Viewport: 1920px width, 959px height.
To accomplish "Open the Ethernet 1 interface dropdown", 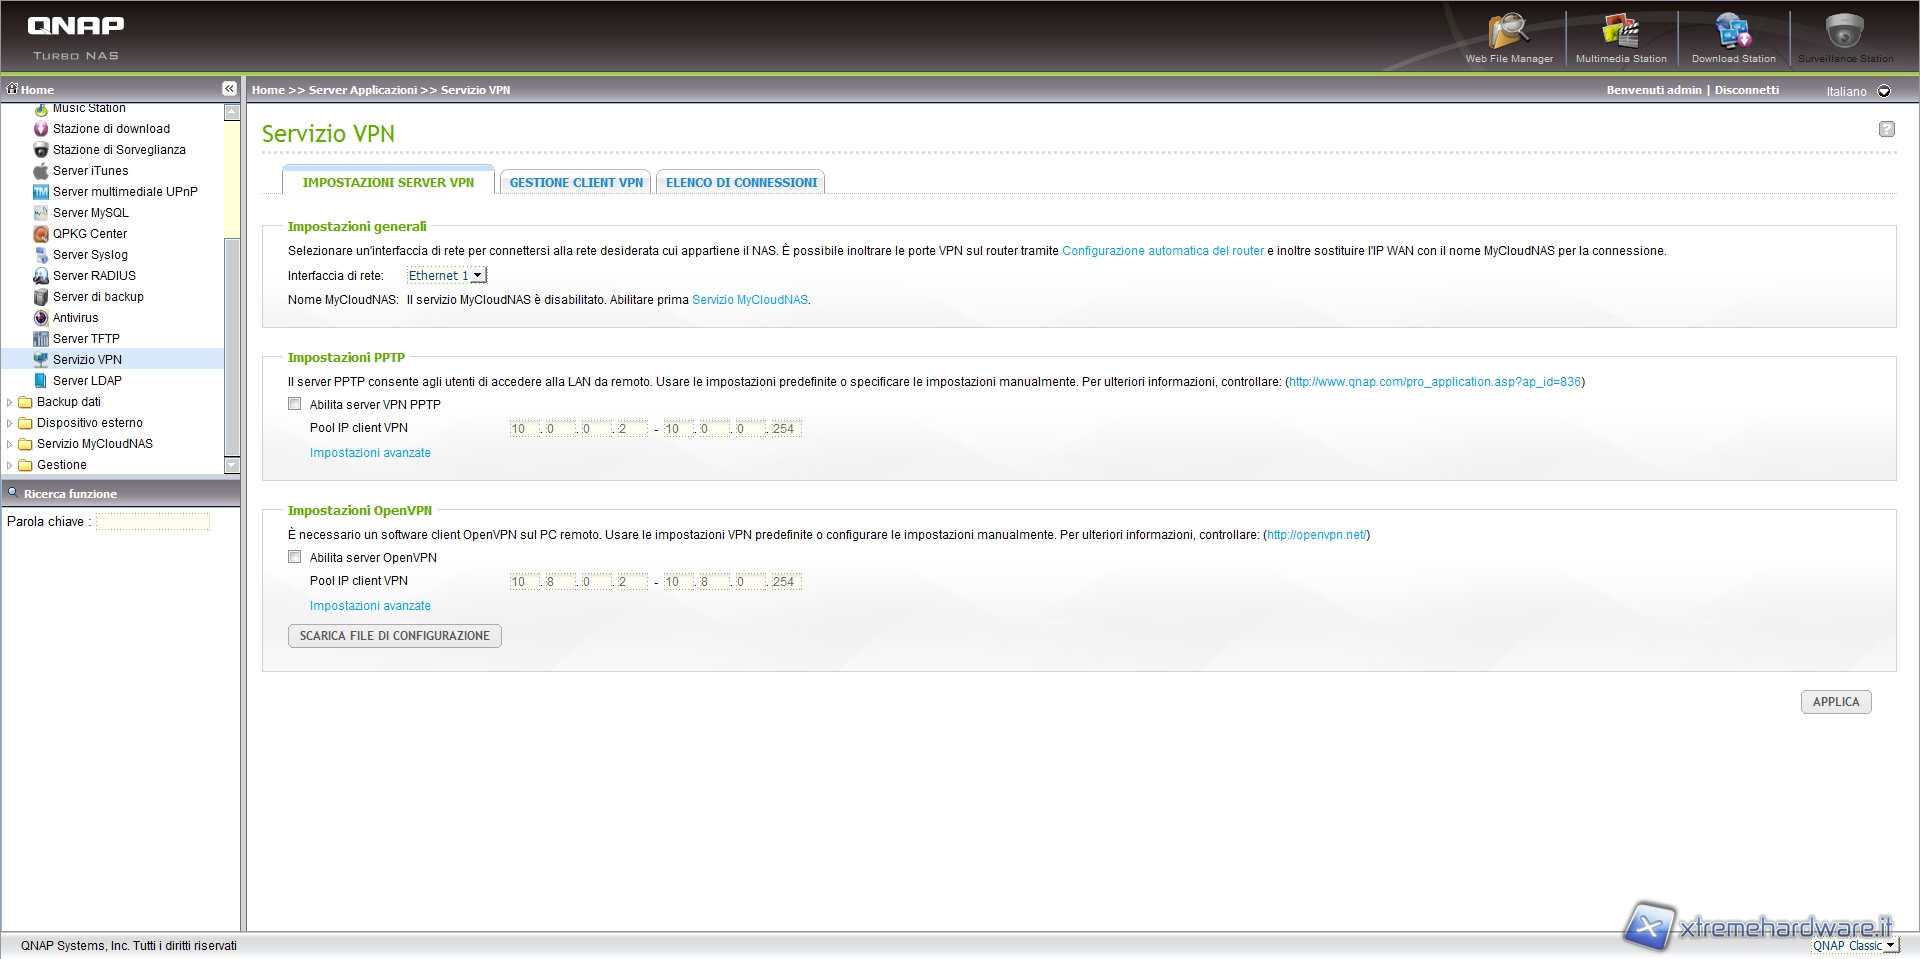I will [x=446, y=276].
